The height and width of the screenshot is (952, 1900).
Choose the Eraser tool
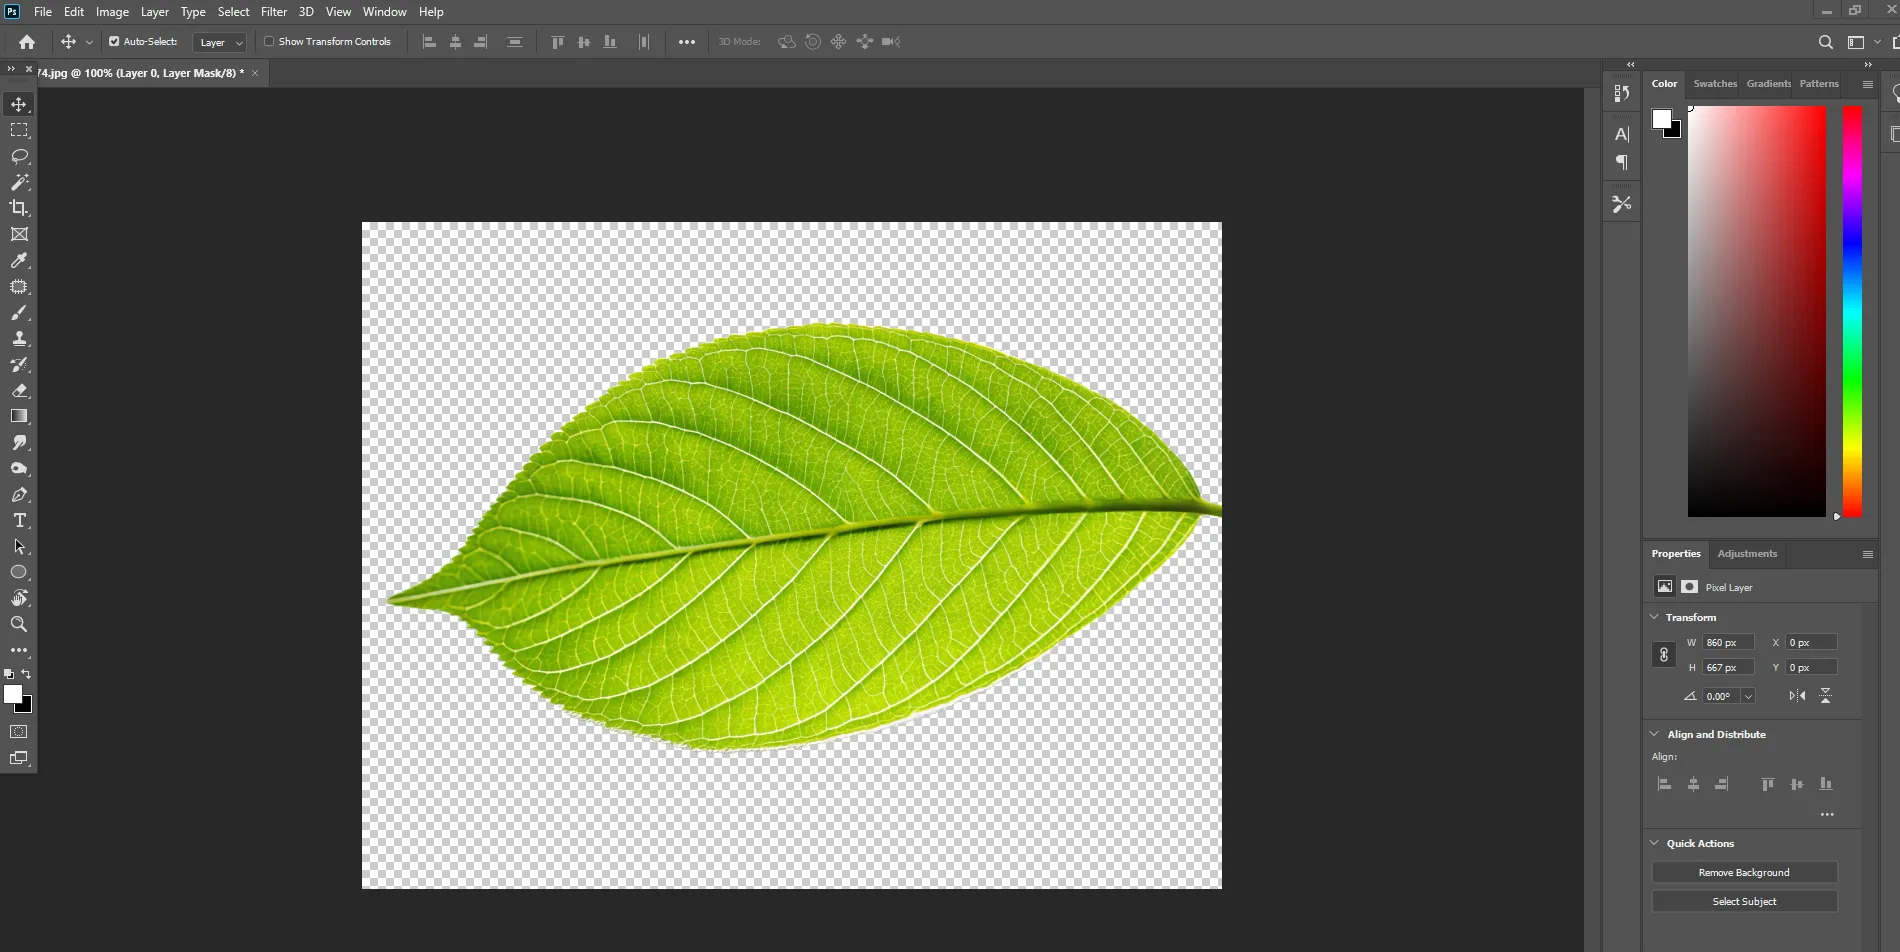click(x=19, y=390)
